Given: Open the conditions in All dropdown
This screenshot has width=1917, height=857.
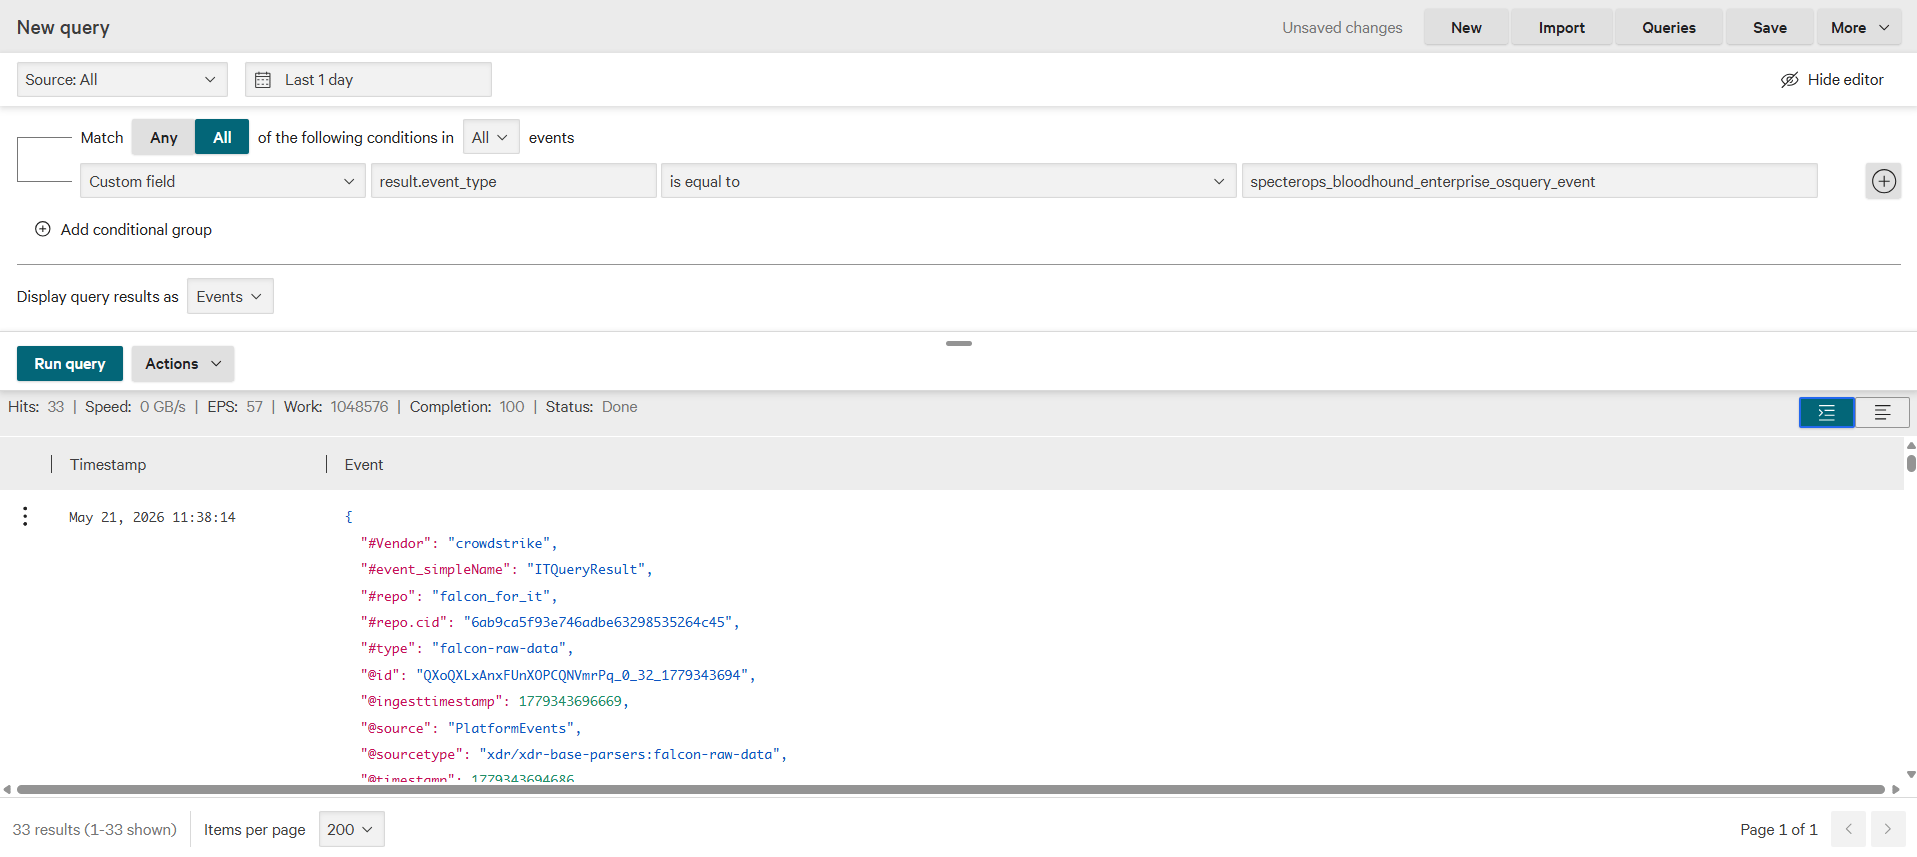Looking at the screenshot, I should point(491,137).
